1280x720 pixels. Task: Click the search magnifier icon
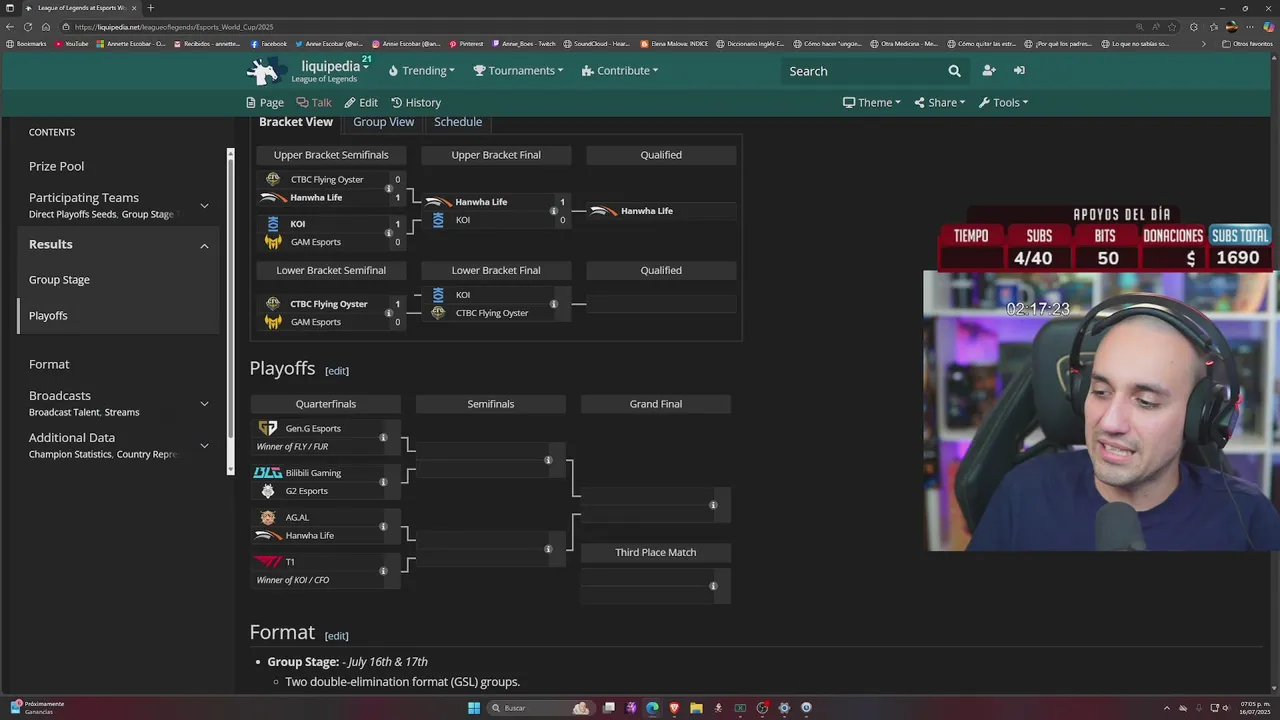[x=954, y=71]
